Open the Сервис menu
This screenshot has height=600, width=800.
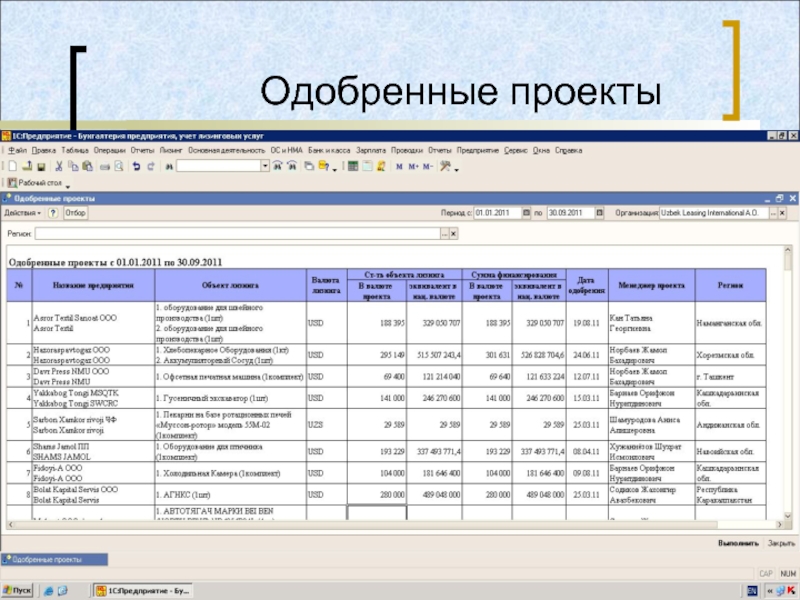pyautogui.click(x=515, y=151)
